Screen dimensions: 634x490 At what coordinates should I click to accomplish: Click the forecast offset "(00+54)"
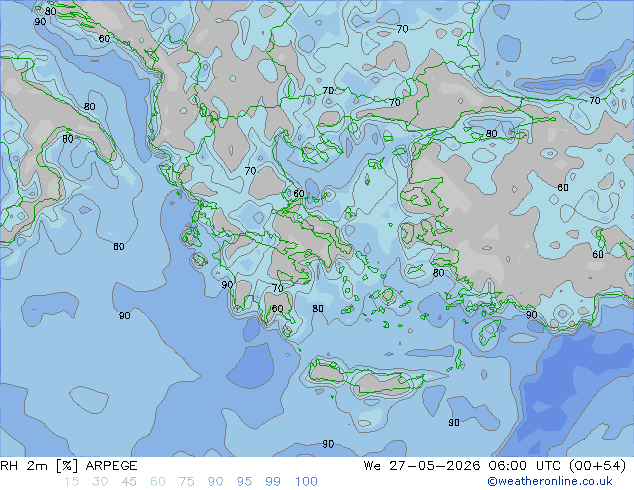point(597,466)
